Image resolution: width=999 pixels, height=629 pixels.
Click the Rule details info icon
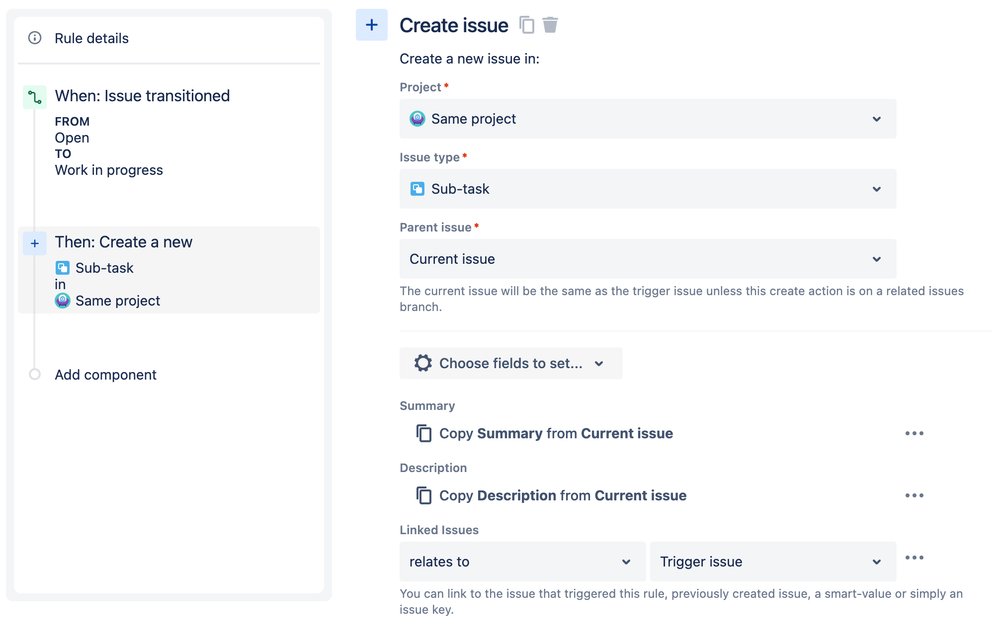pos(35,38)
